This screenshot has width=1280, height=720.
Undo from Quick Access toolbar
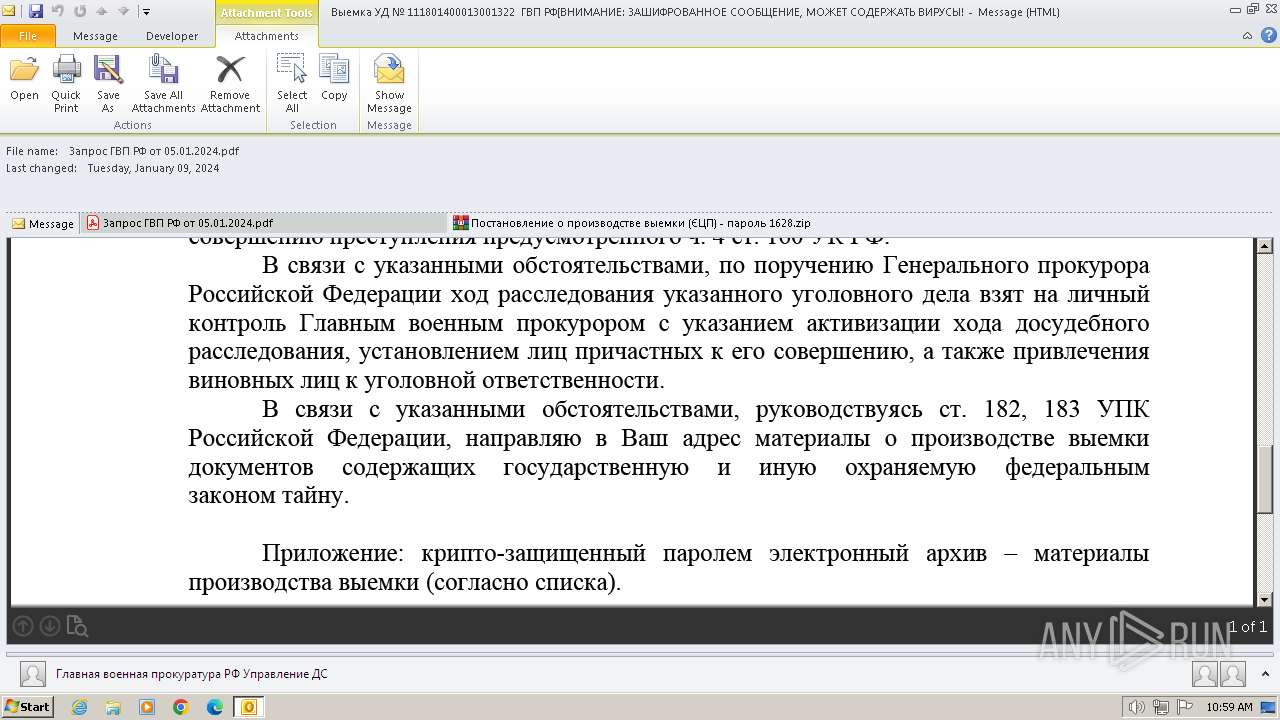pos(57,11)
